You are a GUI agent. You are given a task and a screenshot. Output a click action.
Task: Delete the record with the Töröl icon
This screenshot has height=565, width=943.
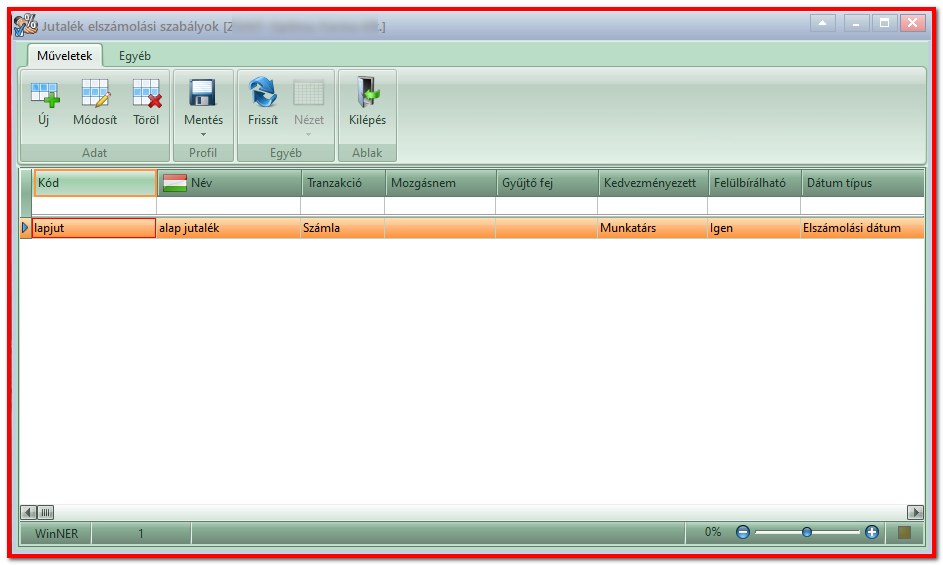coord(146,94)
